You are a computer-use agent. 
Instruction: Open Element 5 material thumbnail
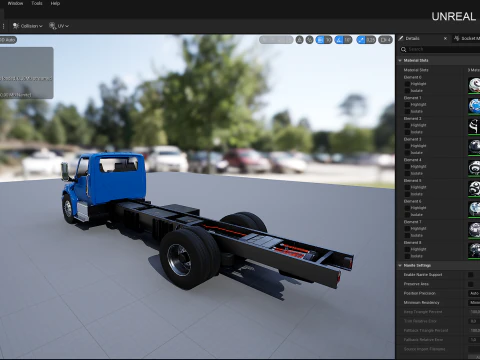click(474, 188)
